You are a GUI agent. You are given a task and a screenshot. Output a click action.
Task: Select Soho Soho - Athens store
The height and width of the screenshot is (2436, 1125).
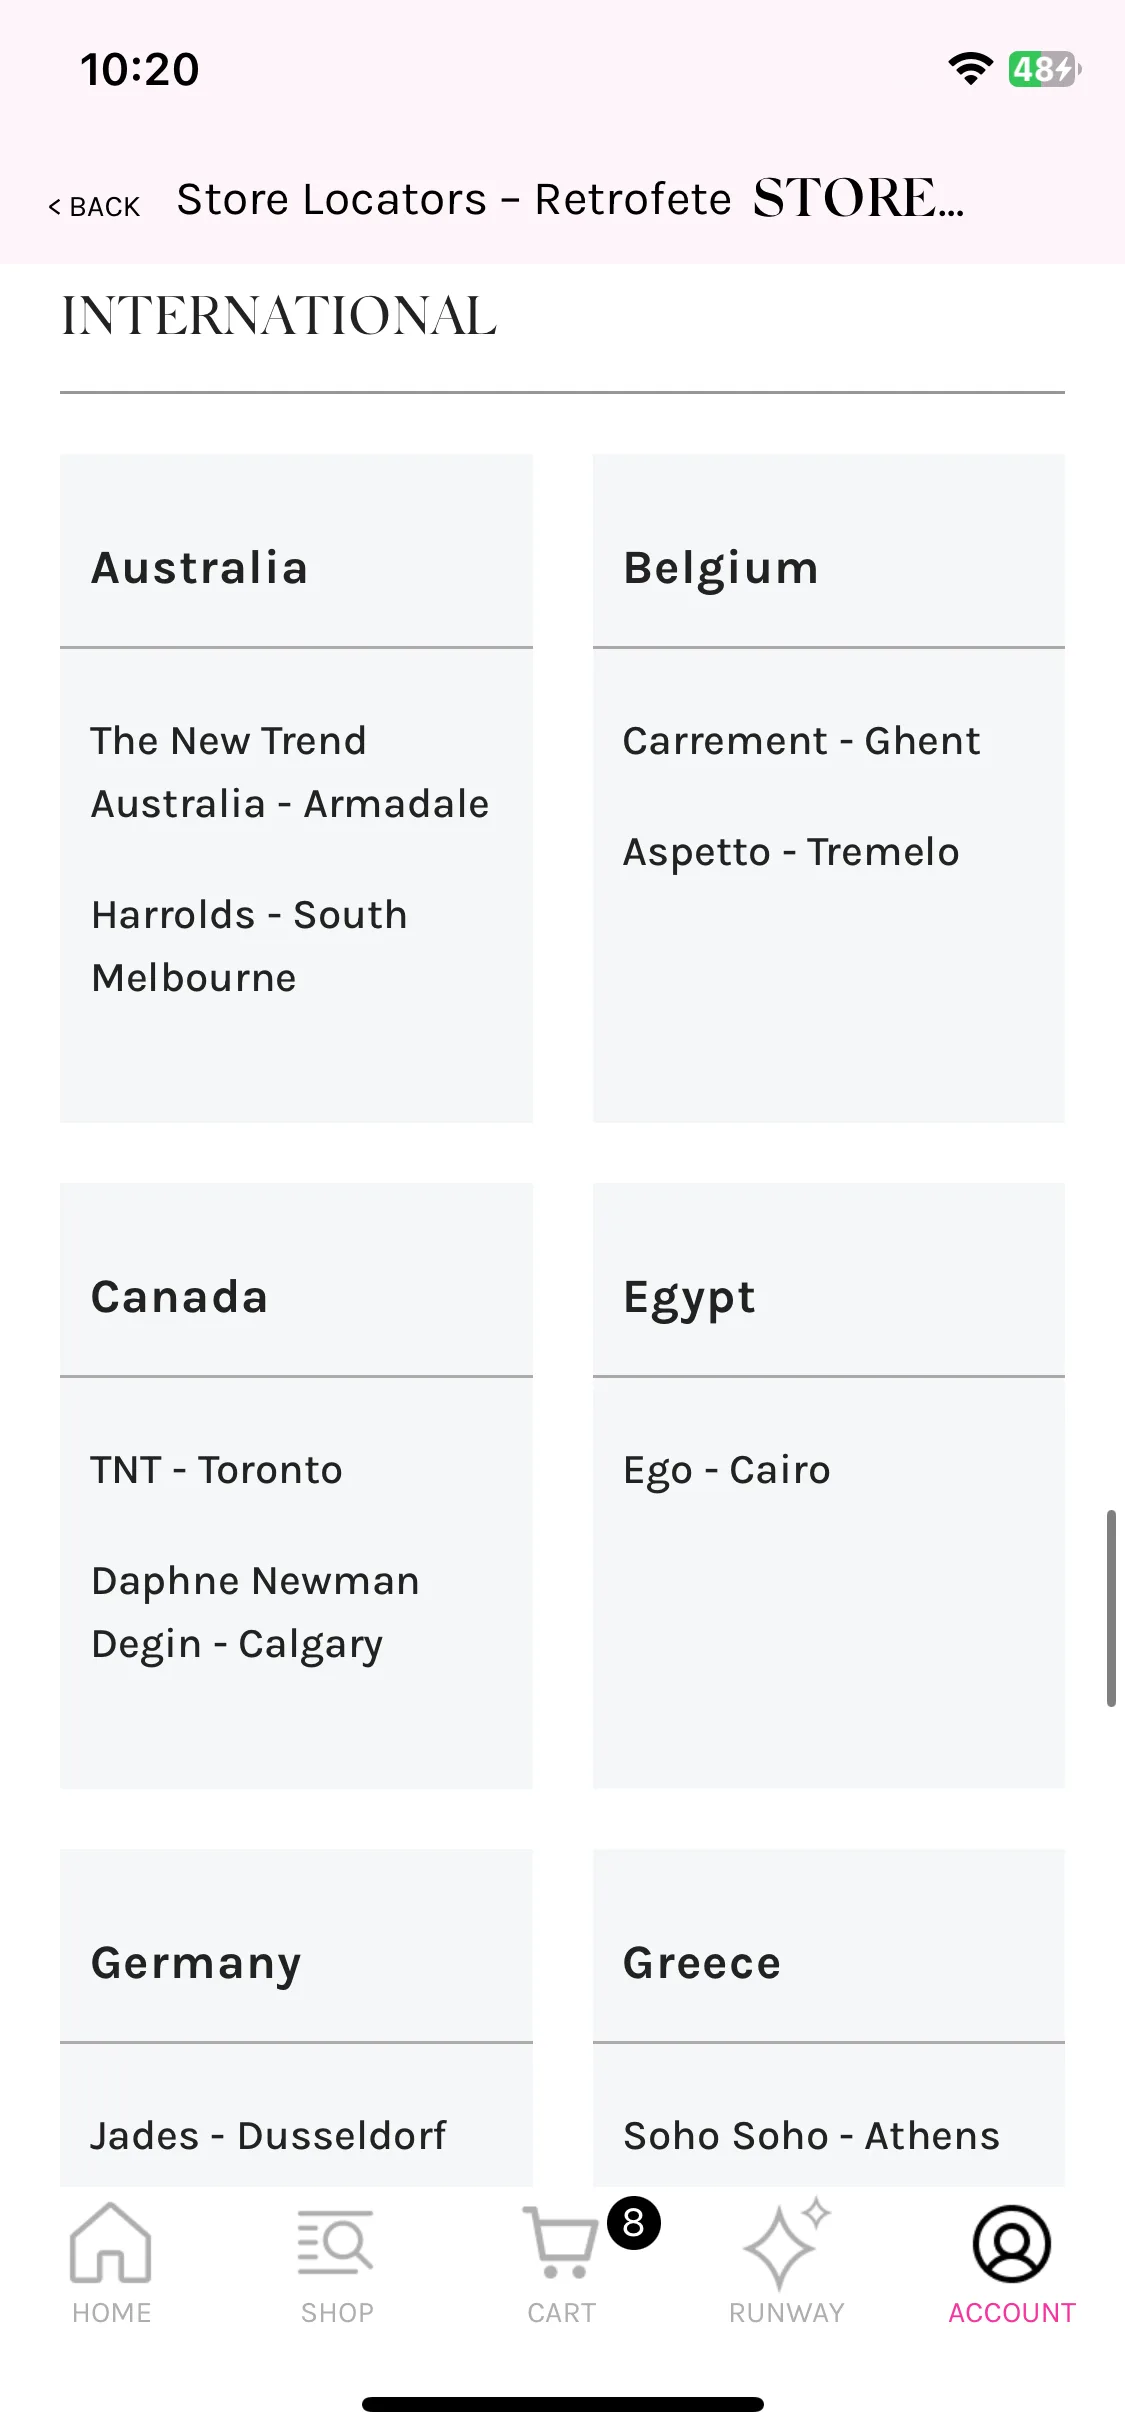[811, 2136]
